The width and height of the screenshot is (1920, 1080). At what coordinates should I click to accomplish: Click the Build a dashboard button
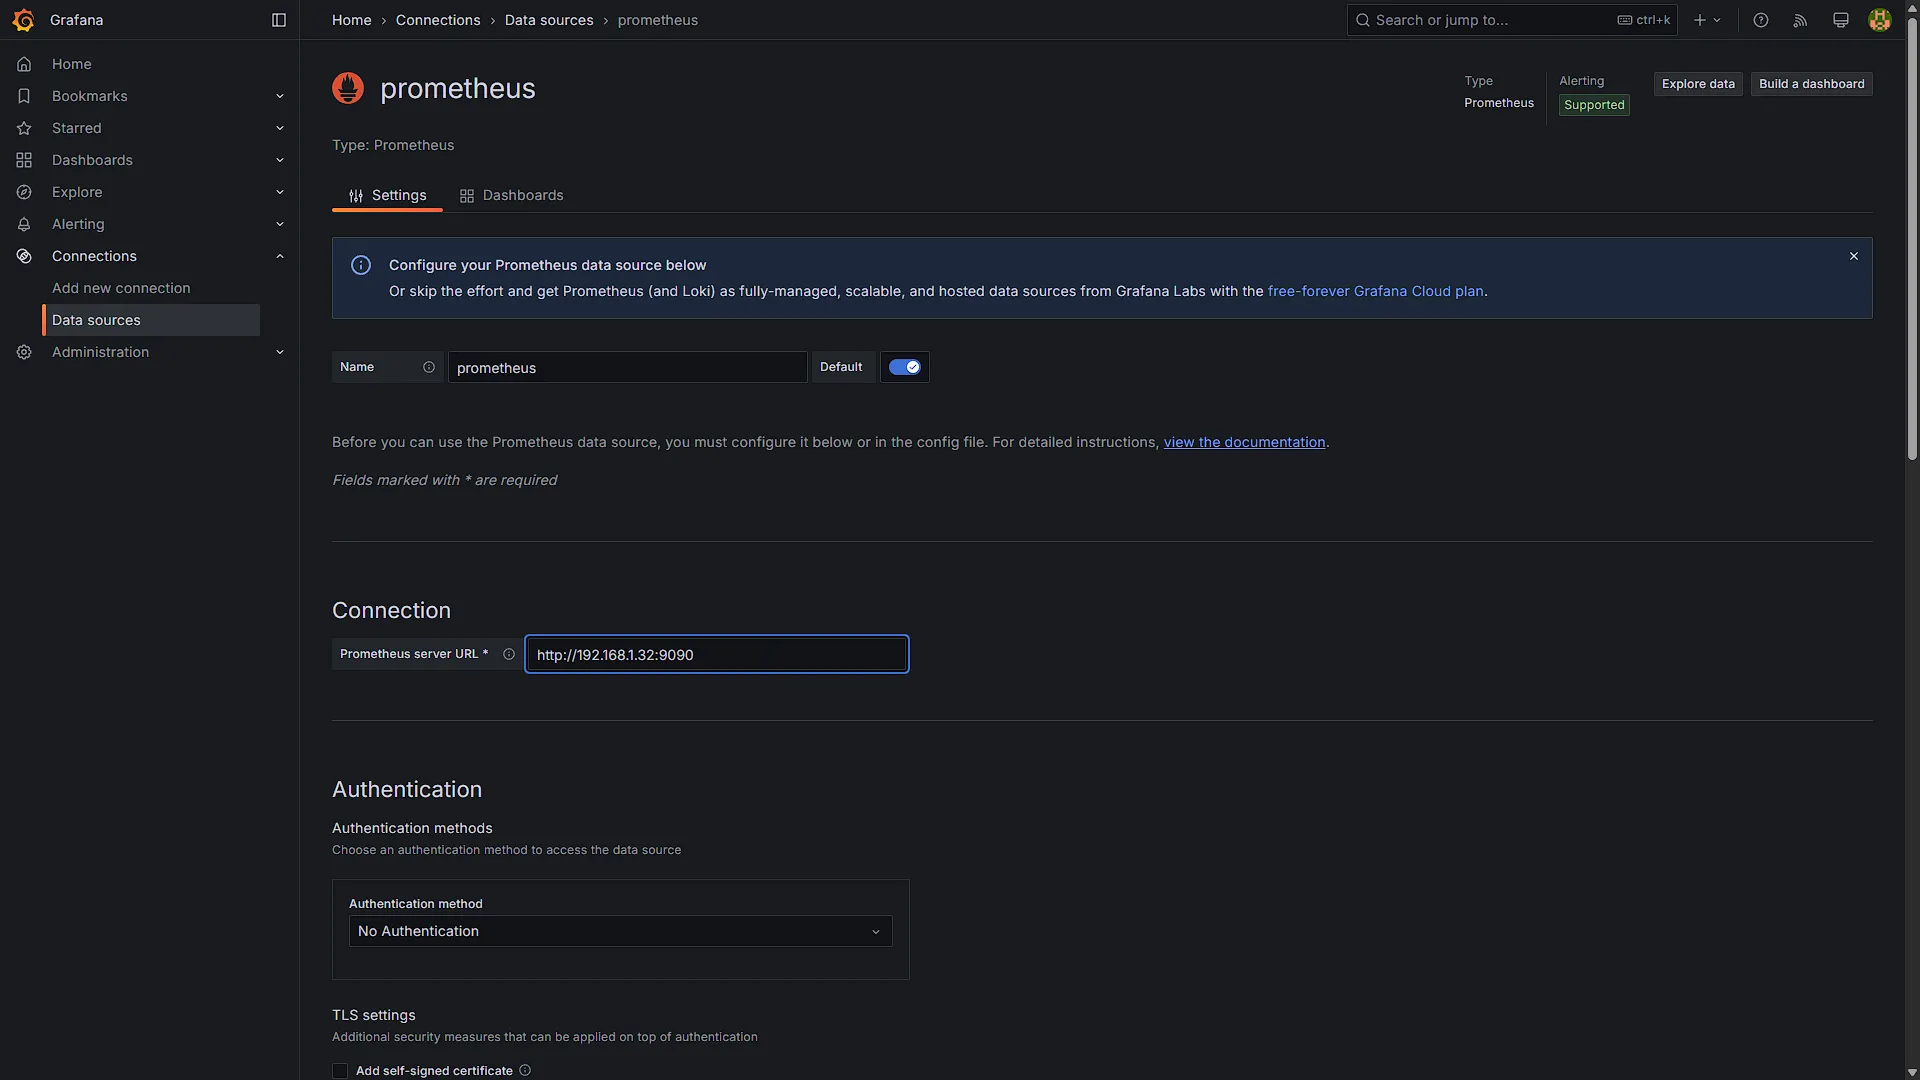[x=1811, y=84]
